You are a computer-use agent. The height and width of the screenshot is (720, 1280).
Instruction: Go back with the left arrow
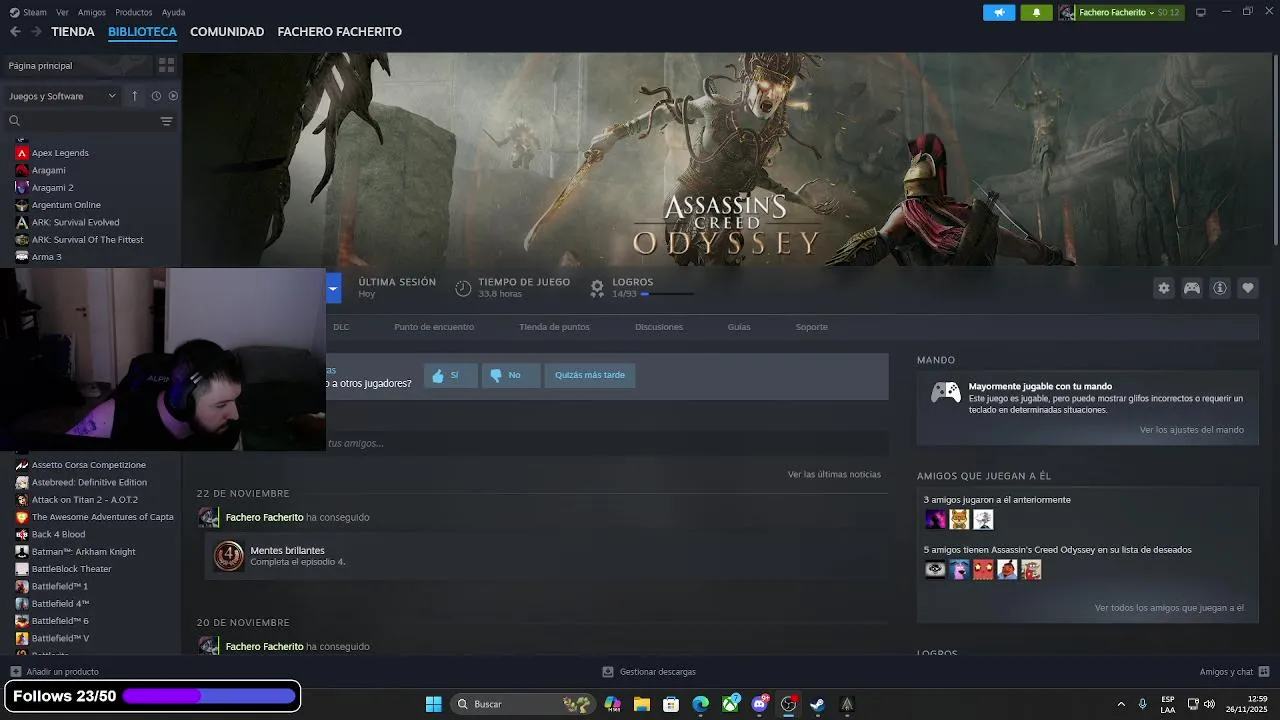(x=15, y=32)
